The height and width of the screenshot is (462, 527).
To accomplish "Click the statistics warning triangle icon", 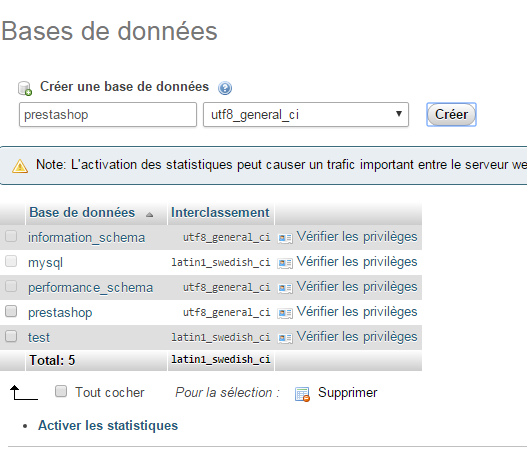I will 20,166.
